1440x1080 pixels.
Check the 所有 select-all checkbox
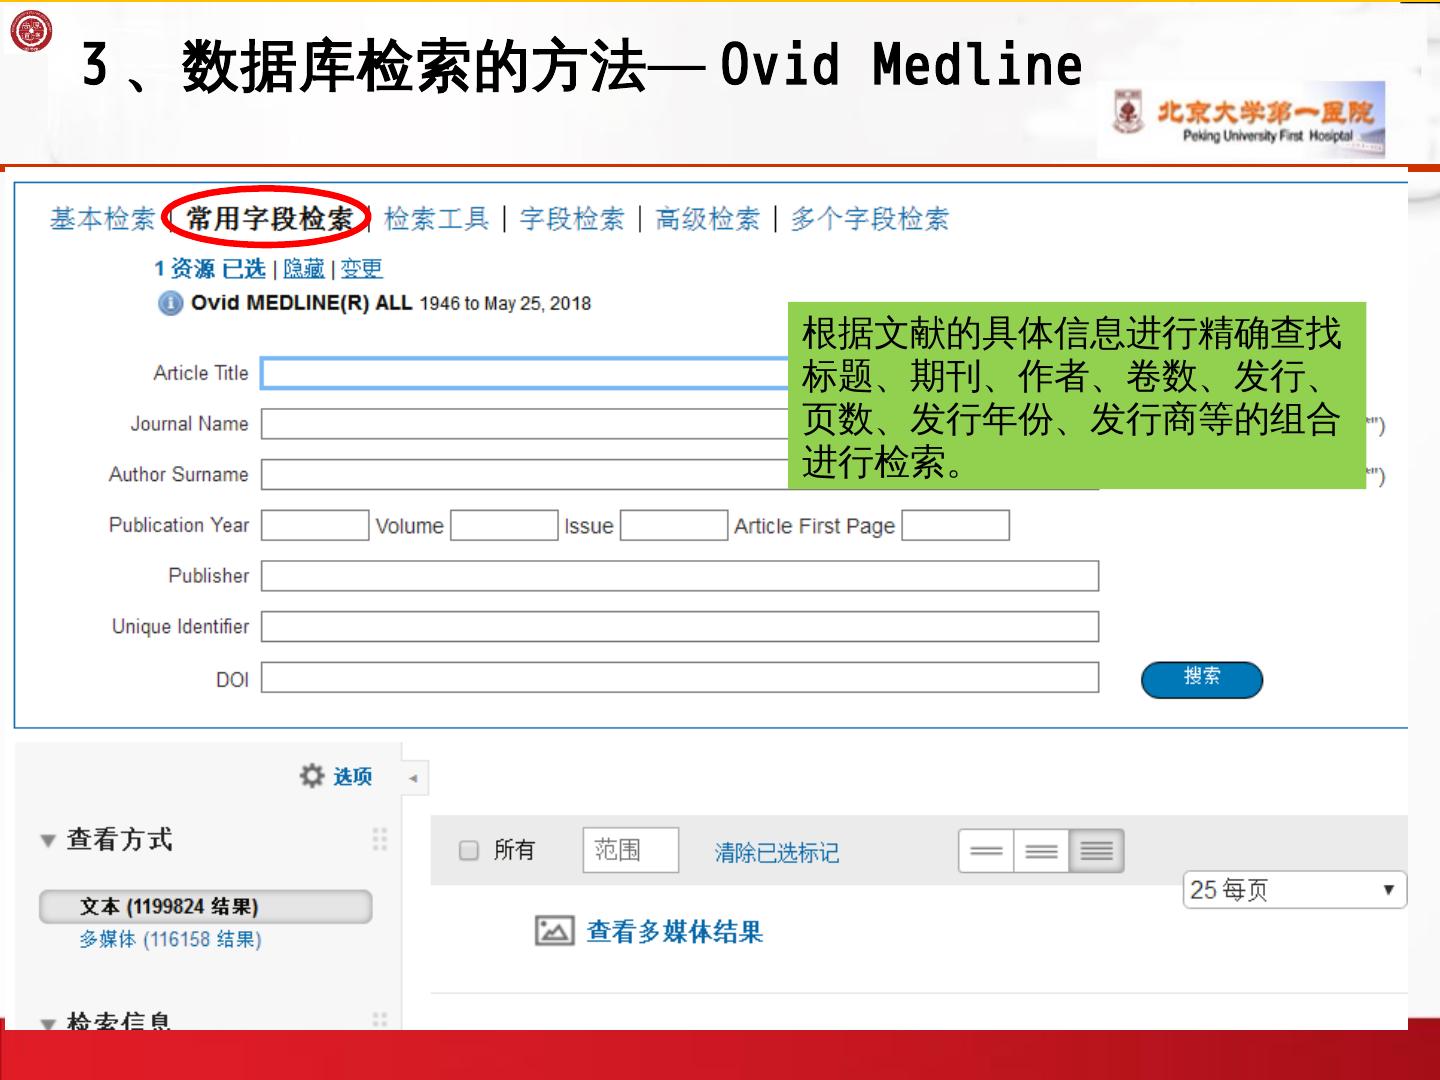(469, 850)
